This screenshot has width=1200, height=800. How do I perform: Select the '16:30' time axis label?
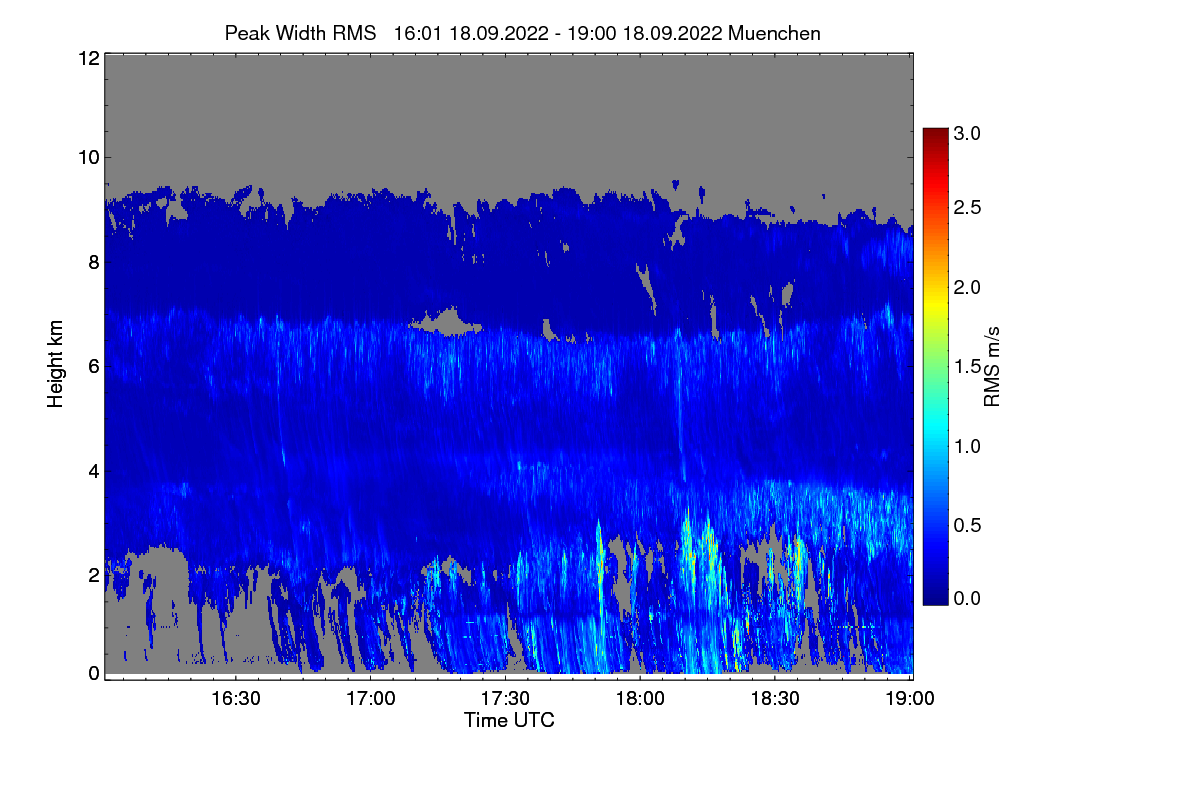click(236, 699)
